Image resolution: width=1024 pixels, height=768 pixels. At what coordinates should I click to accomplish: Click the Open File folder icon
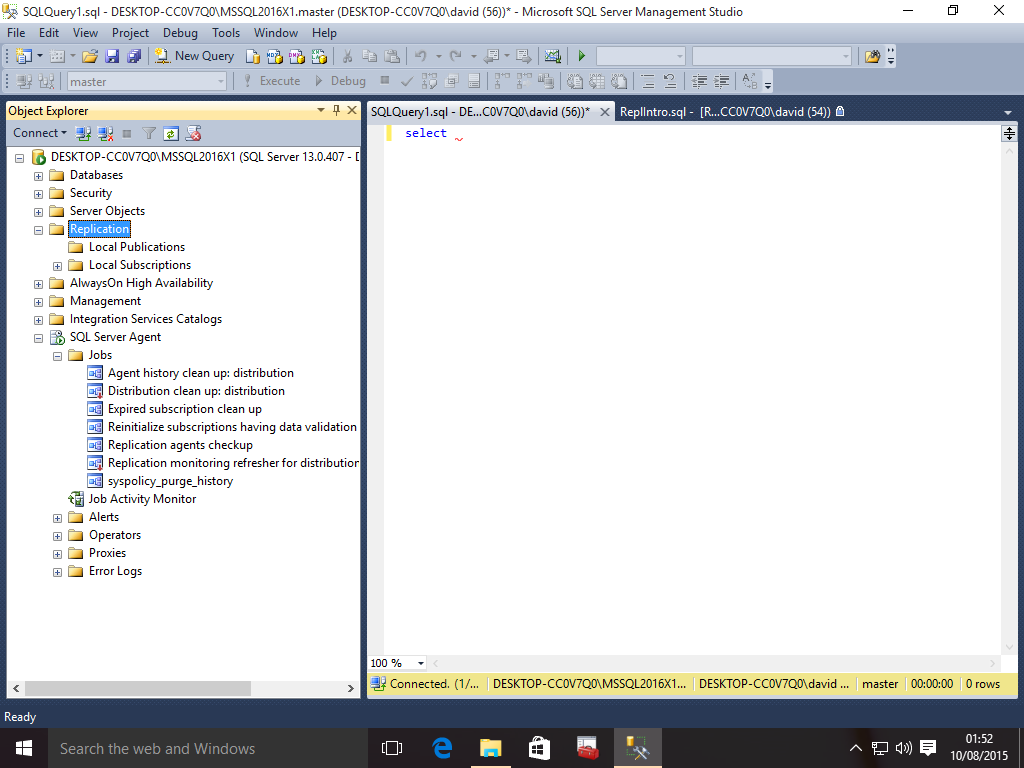point(90,56)
